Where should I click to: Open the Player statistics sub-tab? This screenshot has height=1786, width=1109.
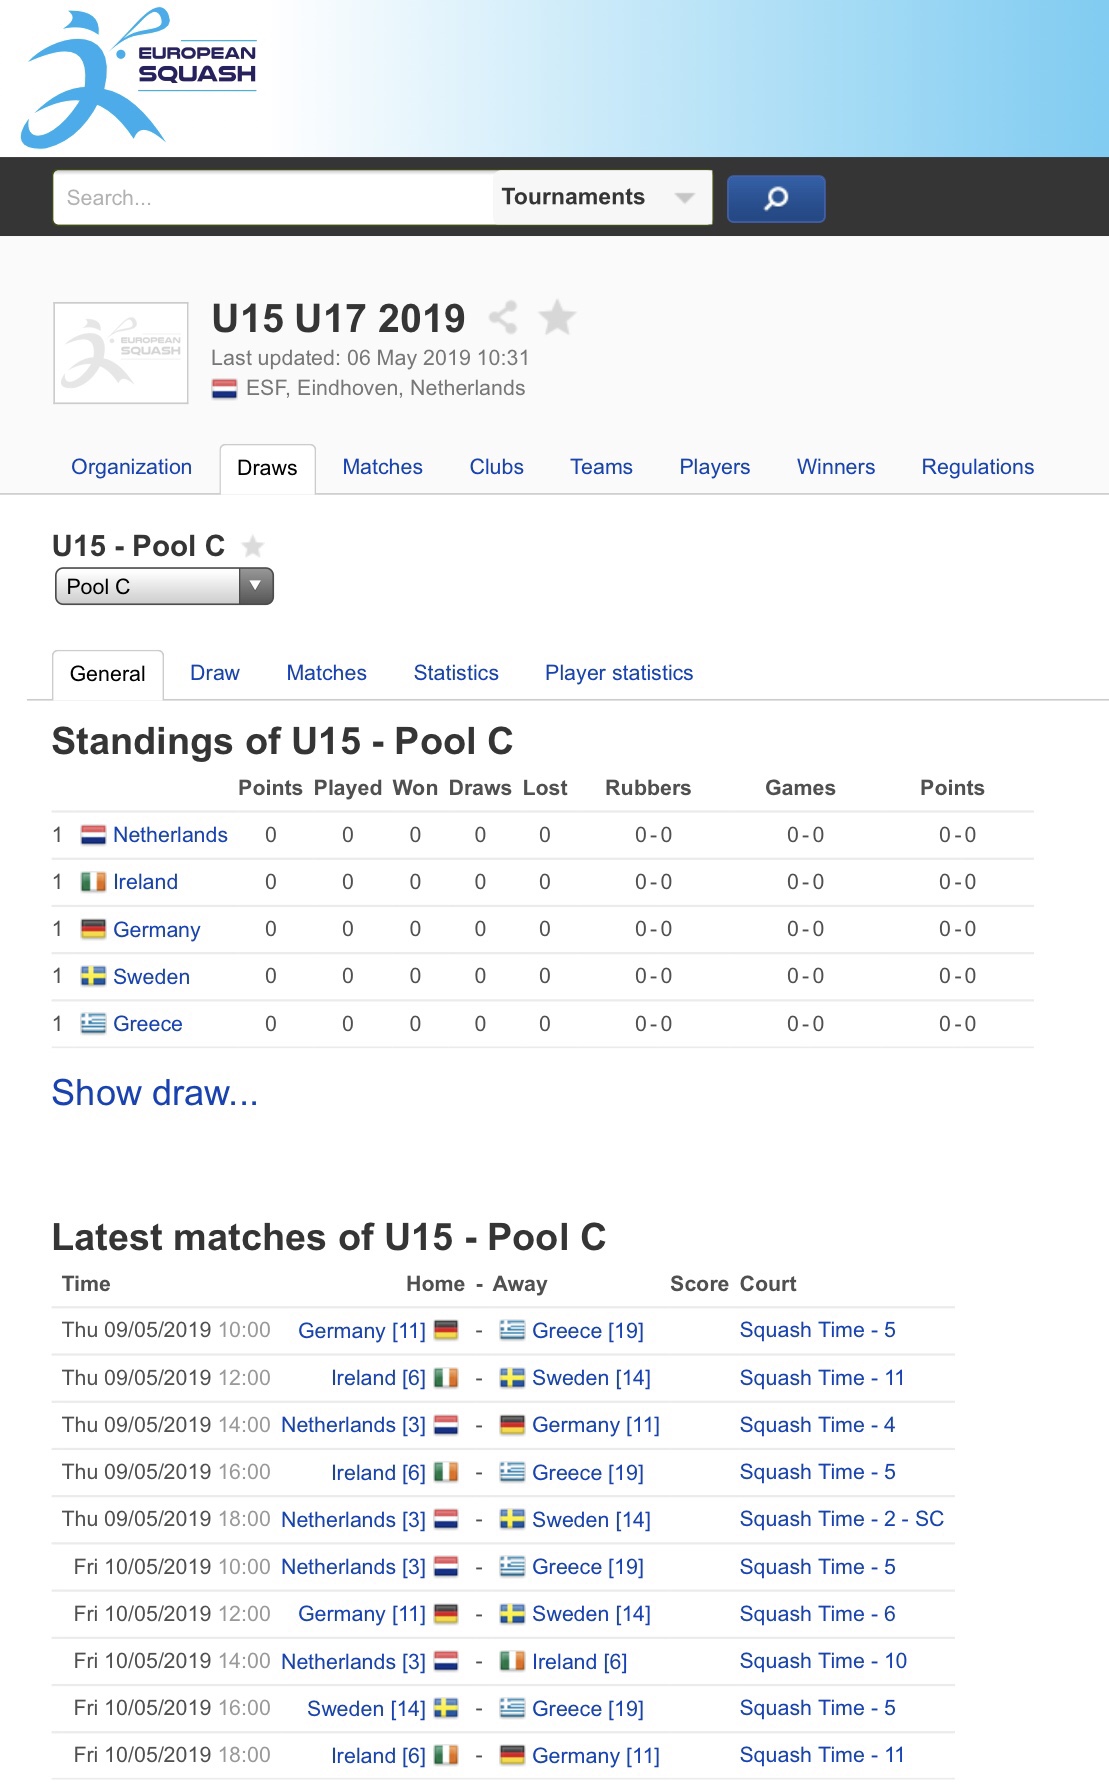point(619,673)
